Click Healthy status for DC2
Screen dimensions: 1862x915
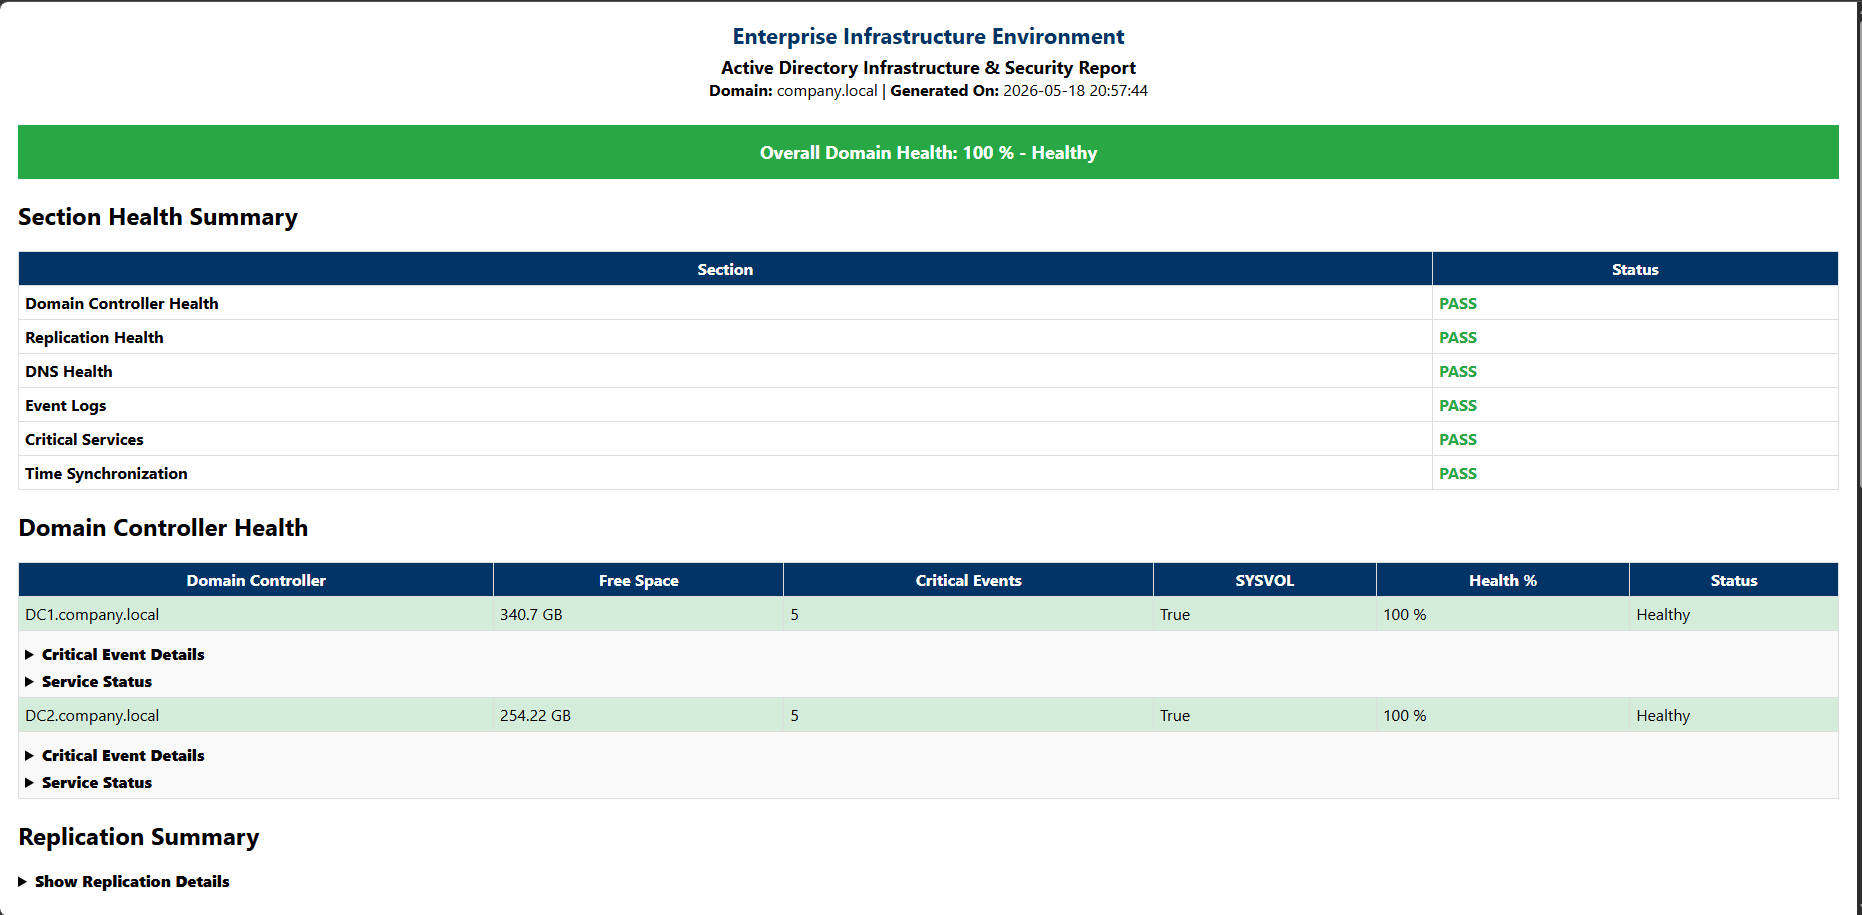tap(1663, 715)
